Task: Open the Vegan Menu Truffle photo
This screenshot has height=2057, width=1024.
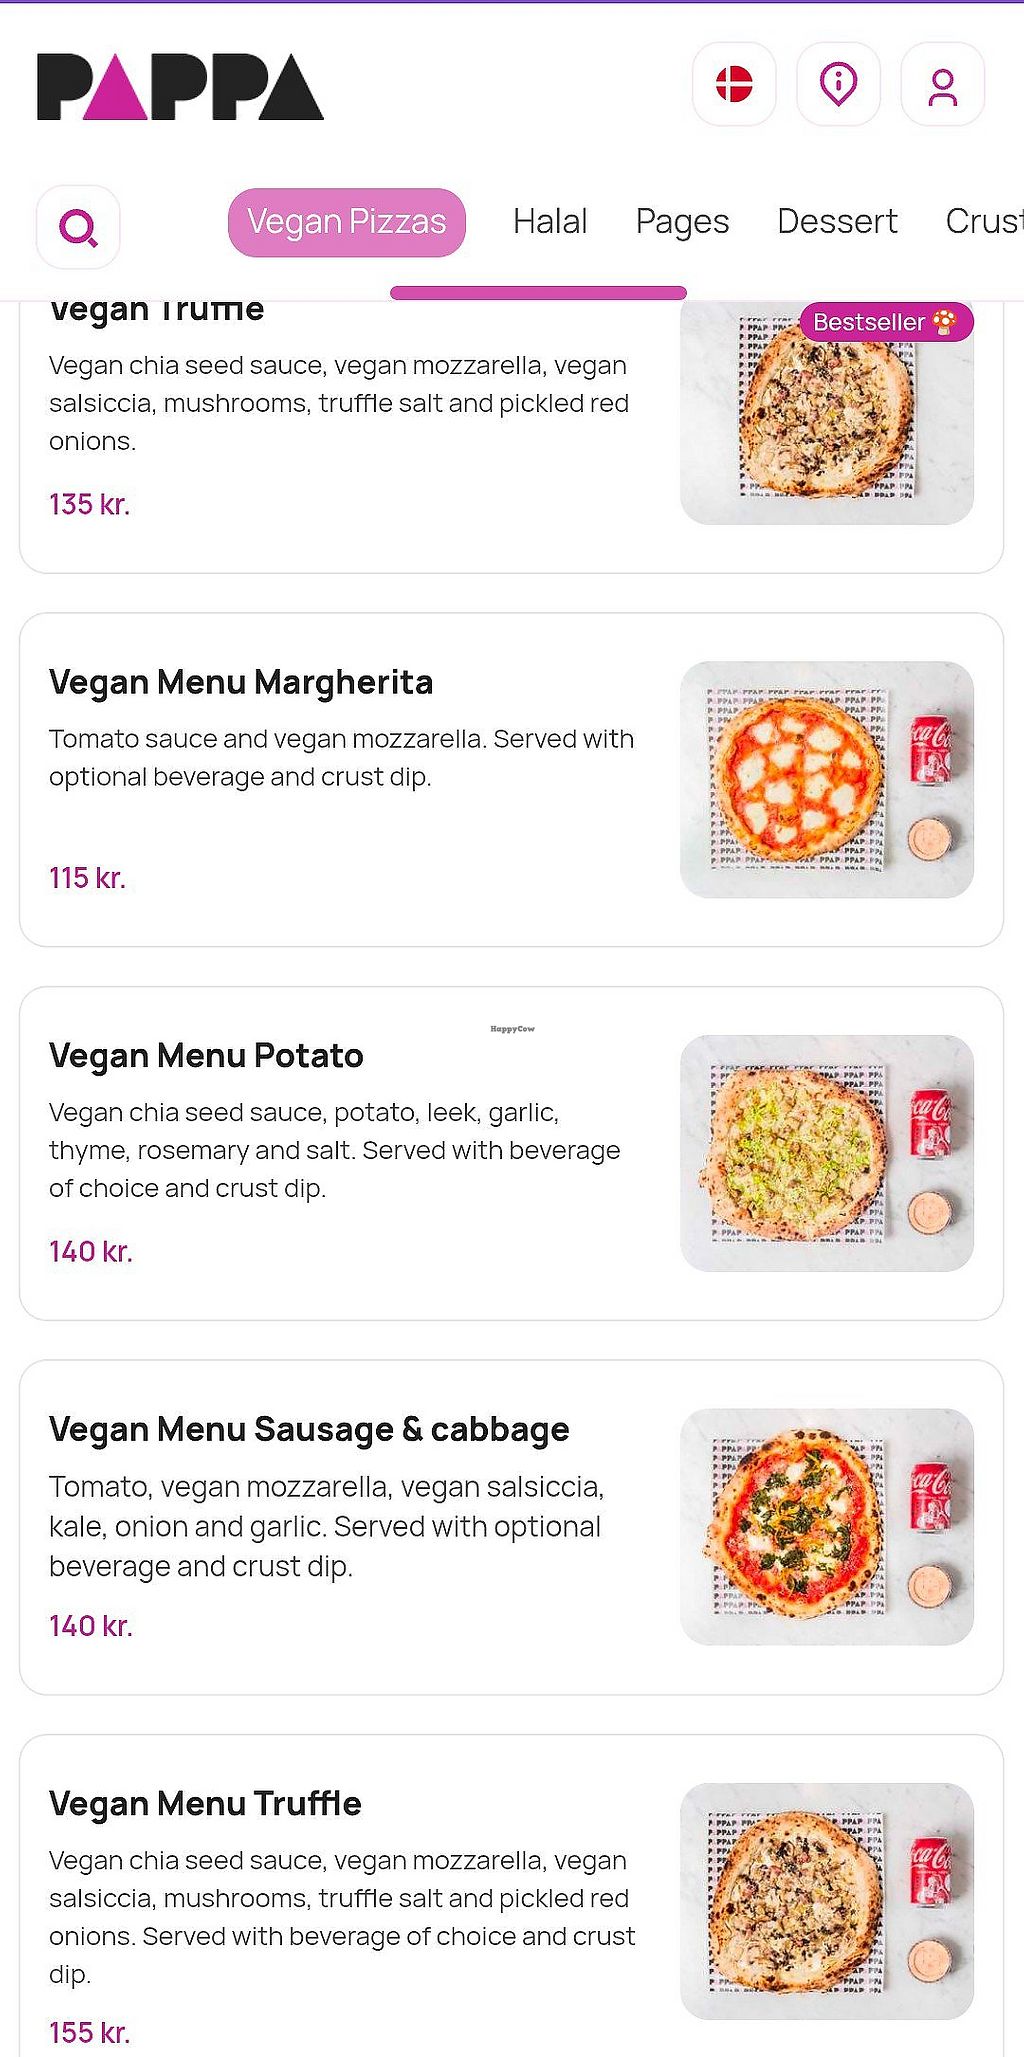Action: [826, 1900]
